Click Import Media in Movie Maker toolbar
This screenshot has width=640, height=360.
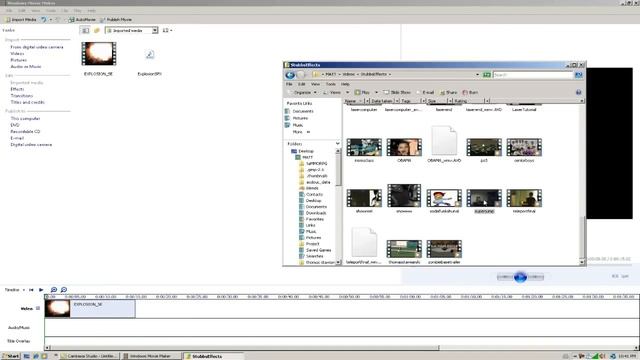21,20
